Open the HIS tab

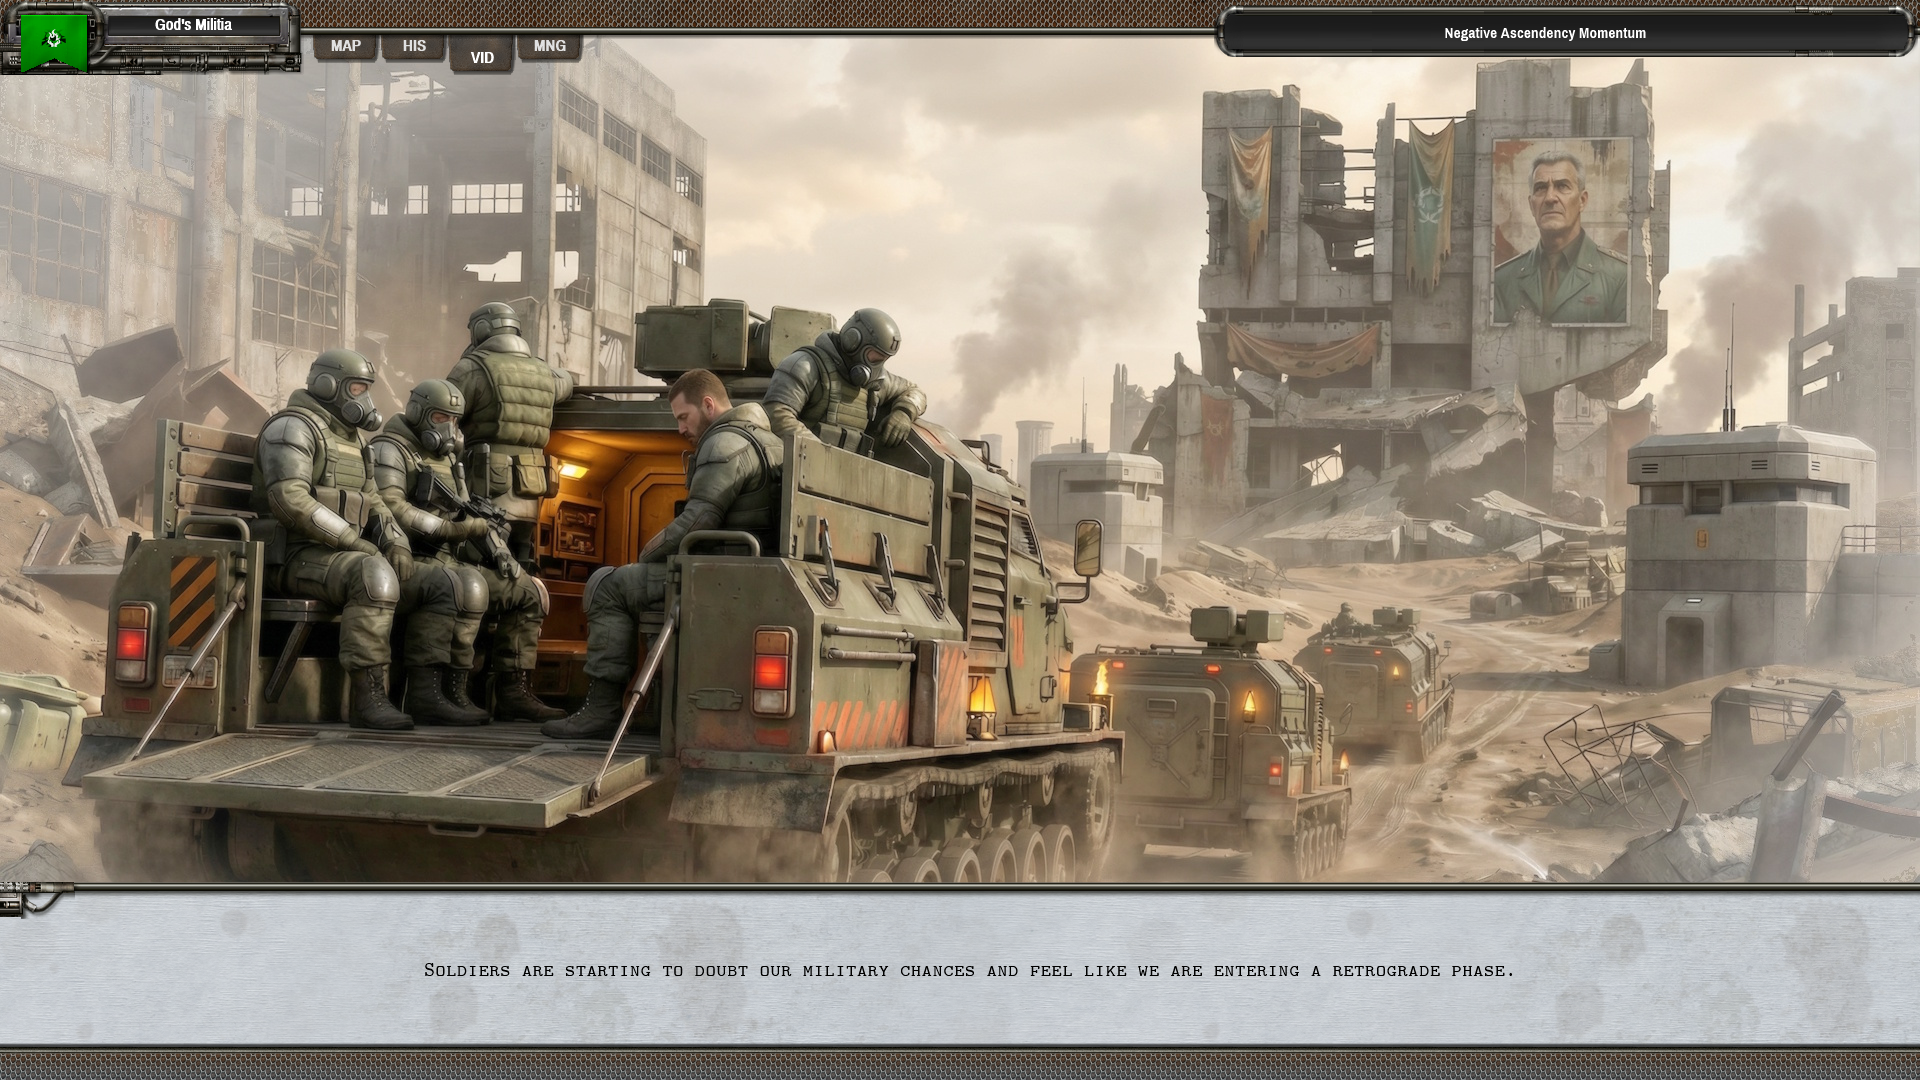[413, 45]
